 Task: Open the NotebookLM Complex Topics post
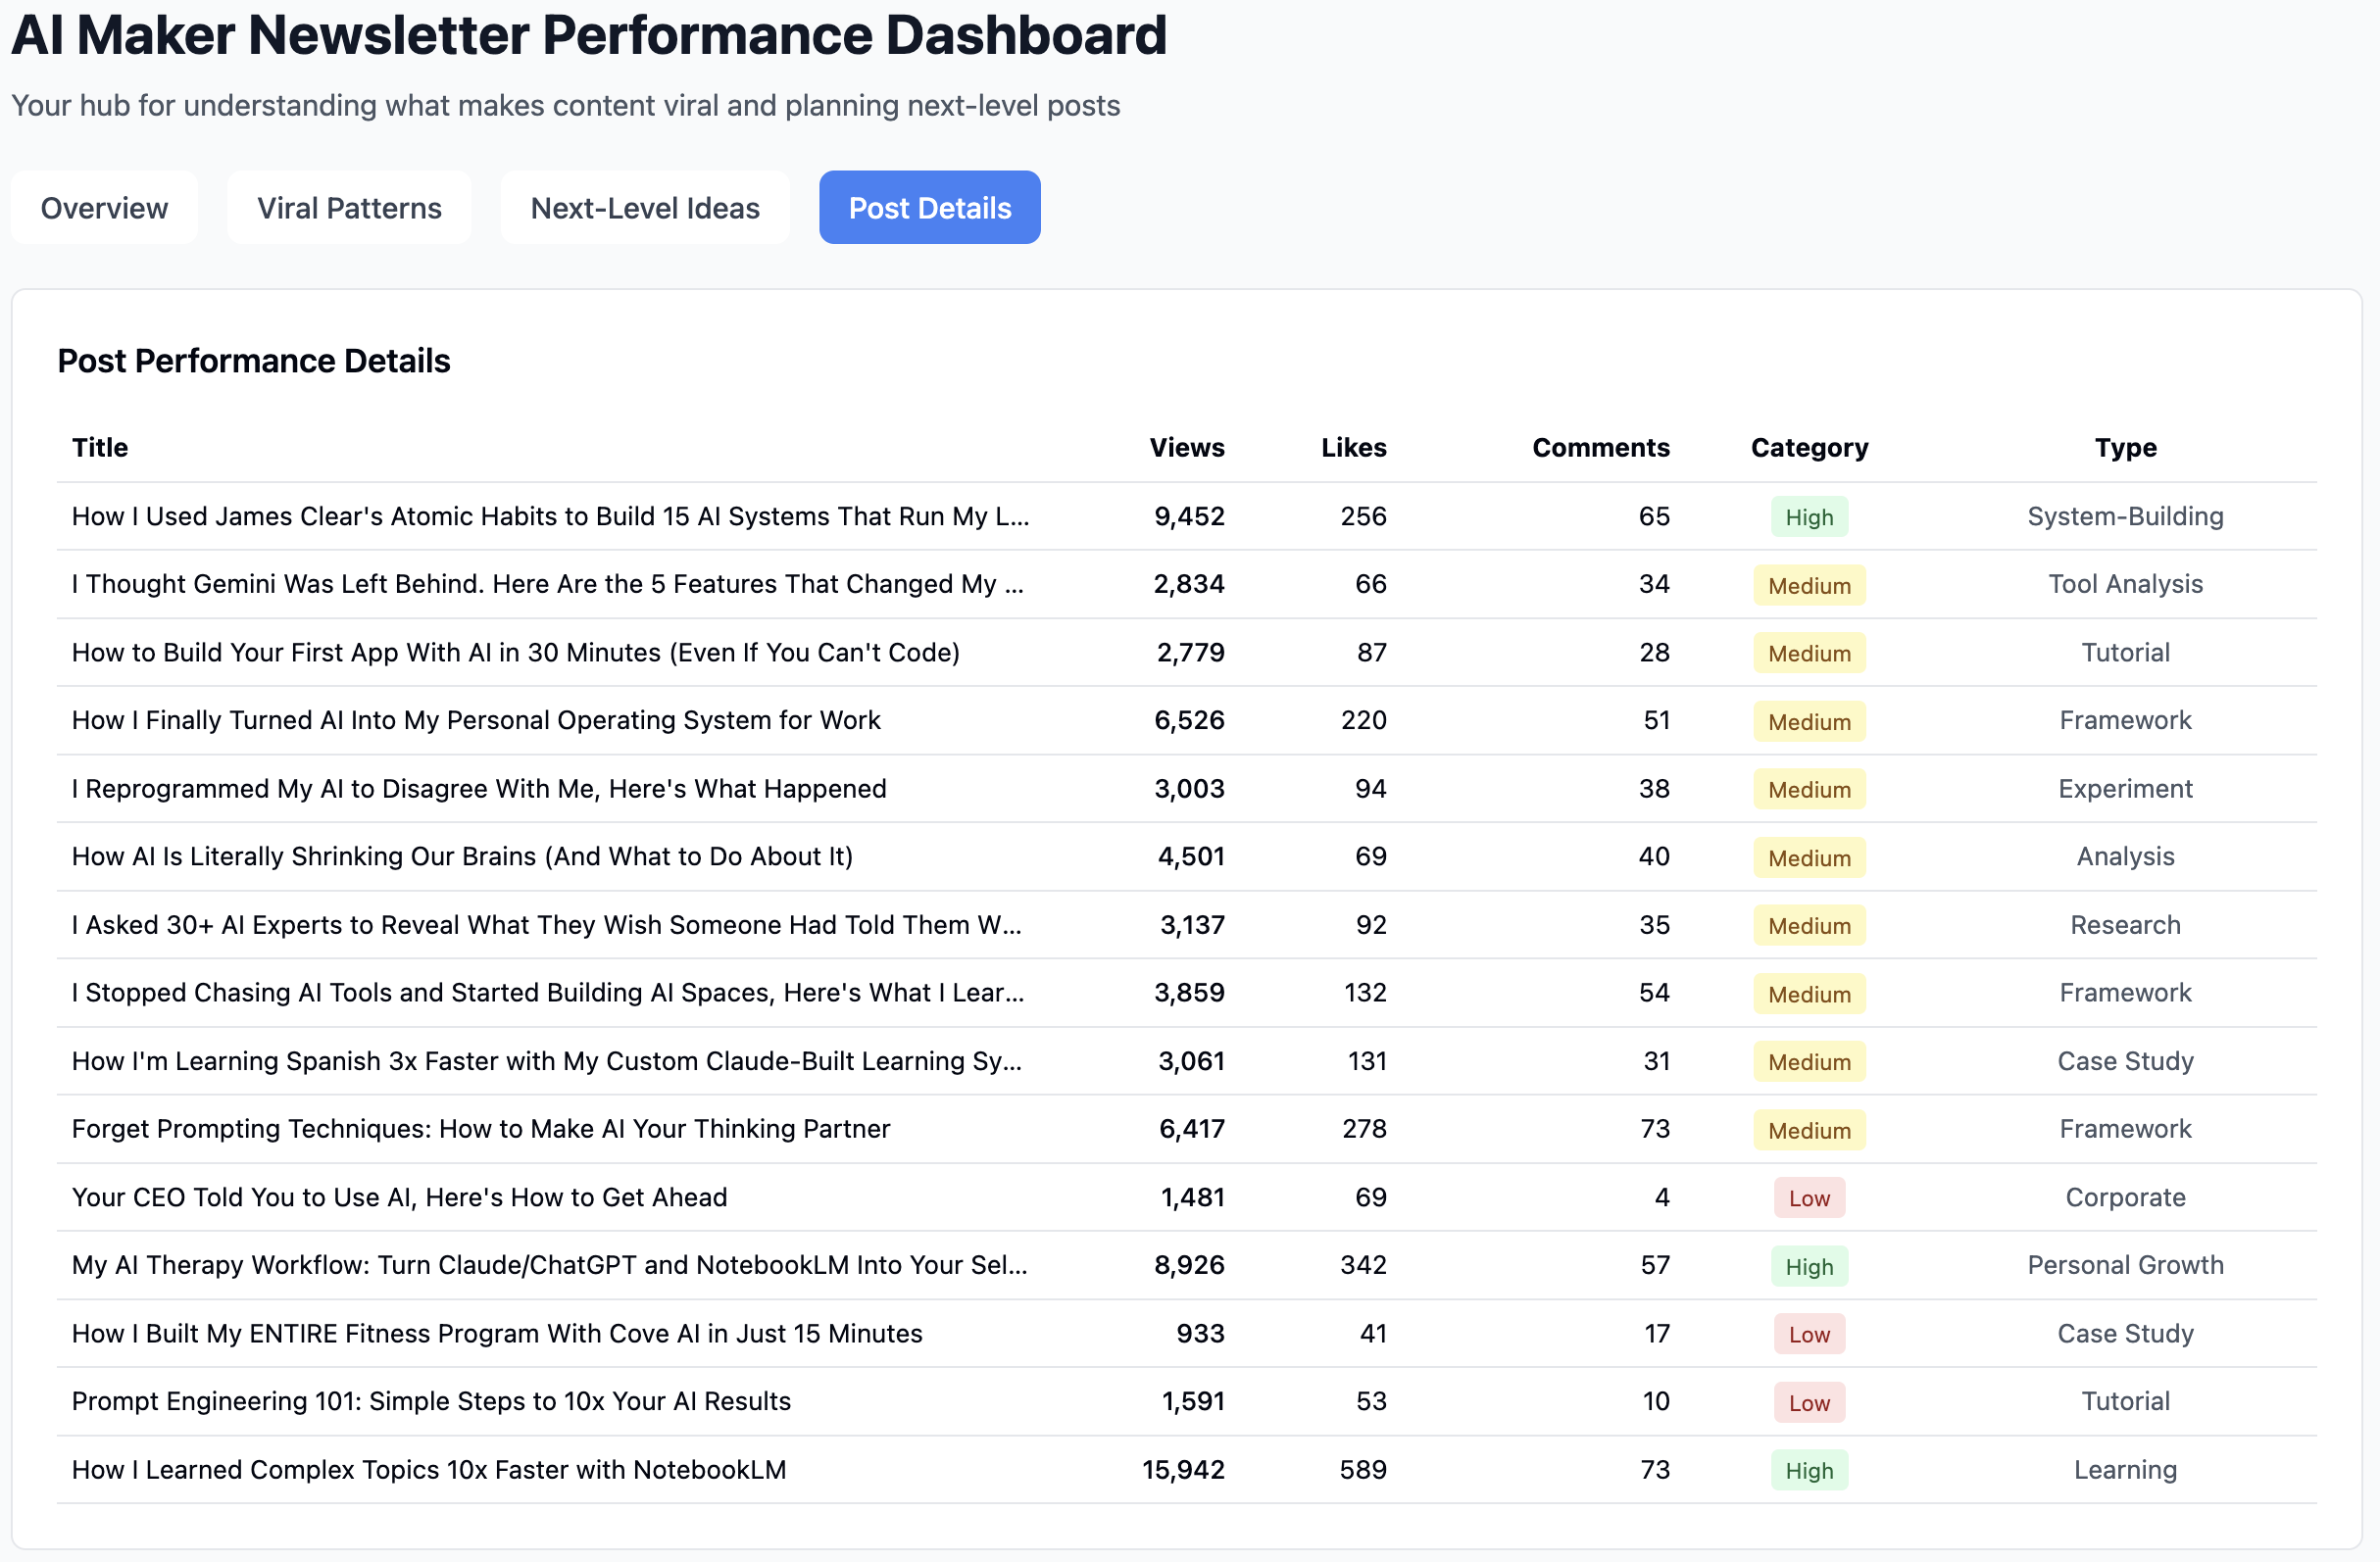coord(429,1470)
